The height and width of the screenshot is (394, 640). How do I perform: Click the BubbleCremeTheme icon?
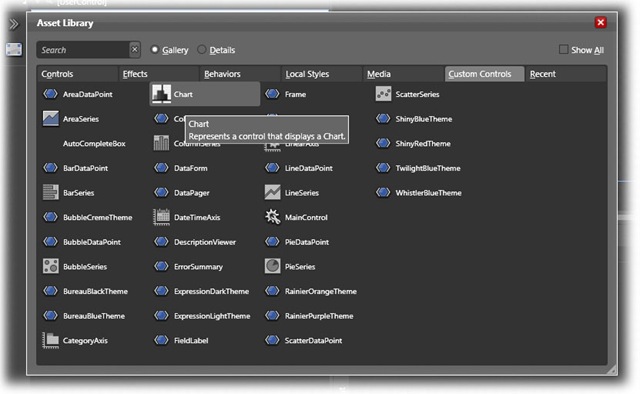pyautogui.click(x=50, y=217)
